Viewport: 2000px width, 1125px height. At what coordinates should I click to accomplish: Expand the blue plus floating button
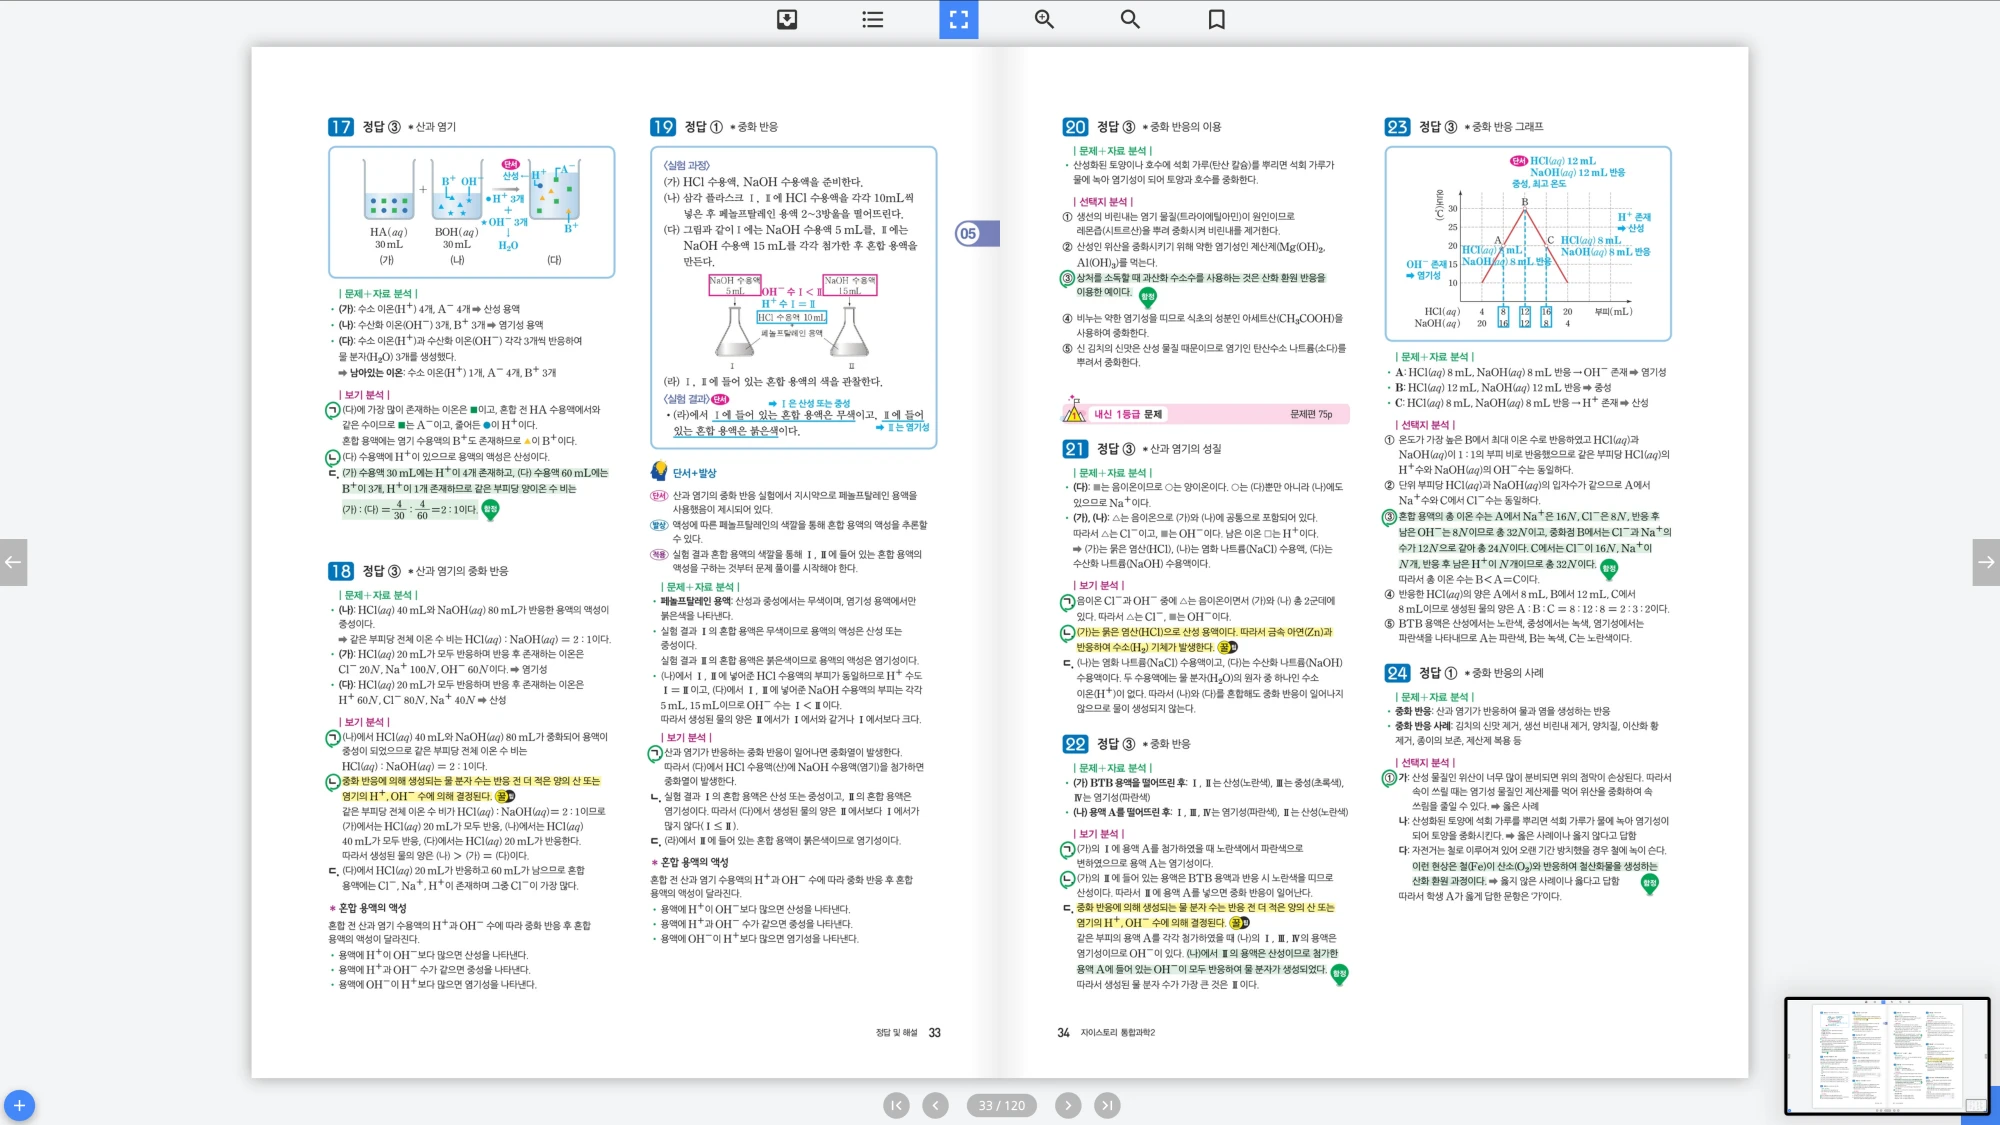coord(19,1105)
